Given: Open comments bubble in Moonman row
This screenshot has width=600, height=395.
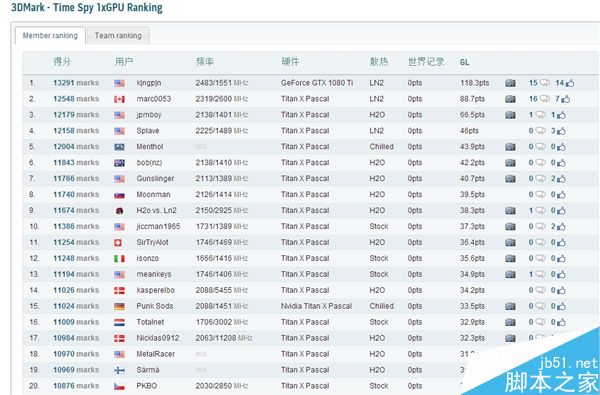Looking at the screenshot, I should coord(540,195).
